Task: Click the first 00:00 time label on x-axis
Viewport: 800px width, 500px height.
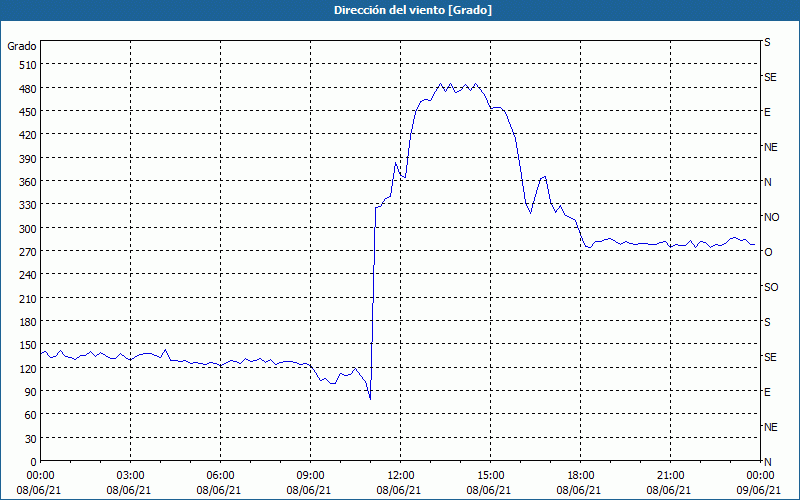Action: [x=40, y=476]
